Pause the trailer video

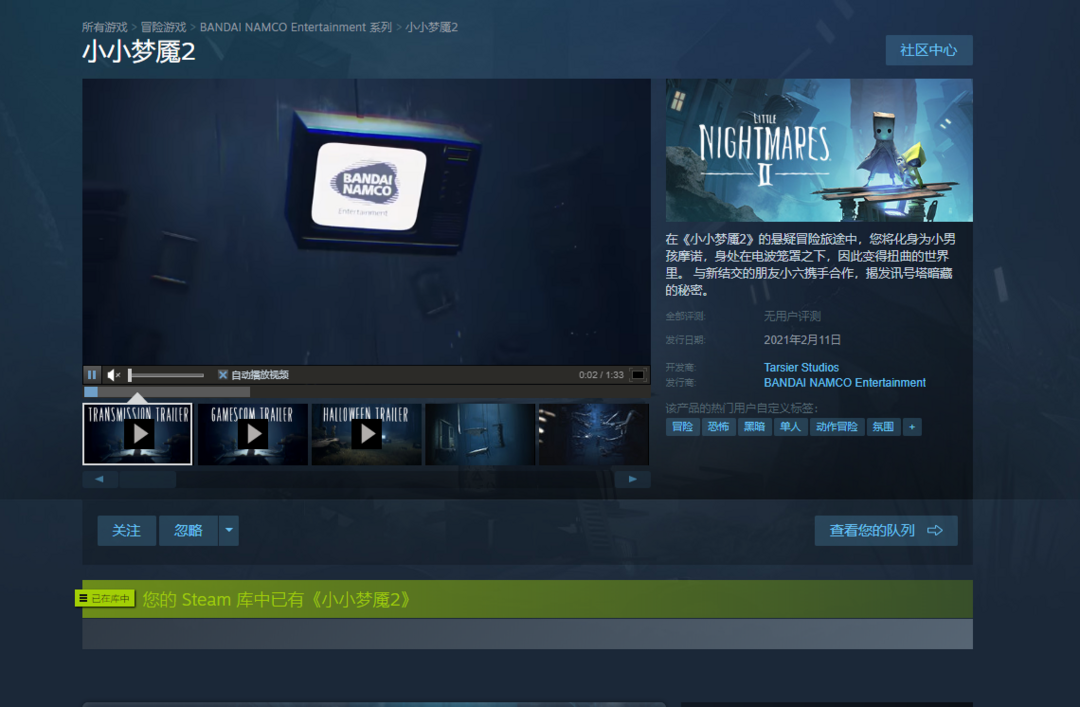coord(92,375)
